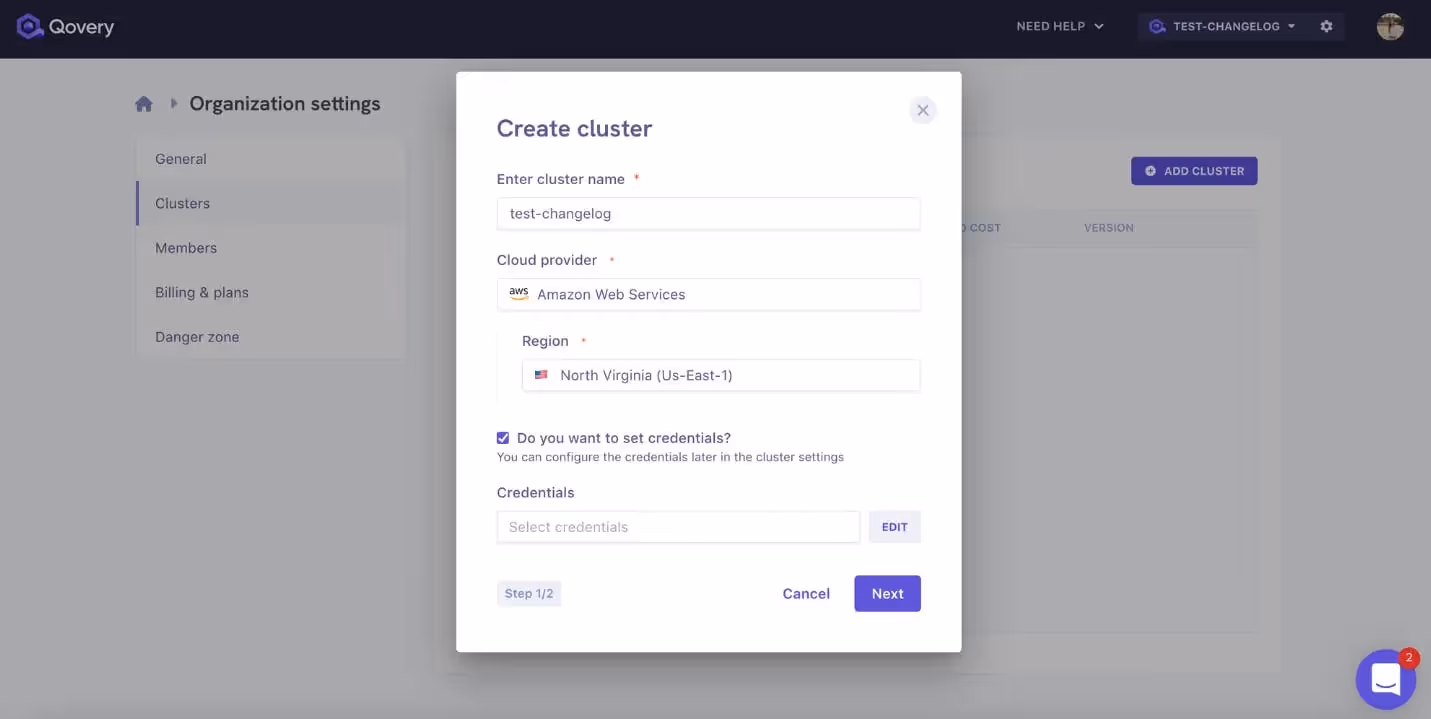The height and width of the screenshot is (719, 1431).
Task: Open the Region selector
Action: click(720, 375)
